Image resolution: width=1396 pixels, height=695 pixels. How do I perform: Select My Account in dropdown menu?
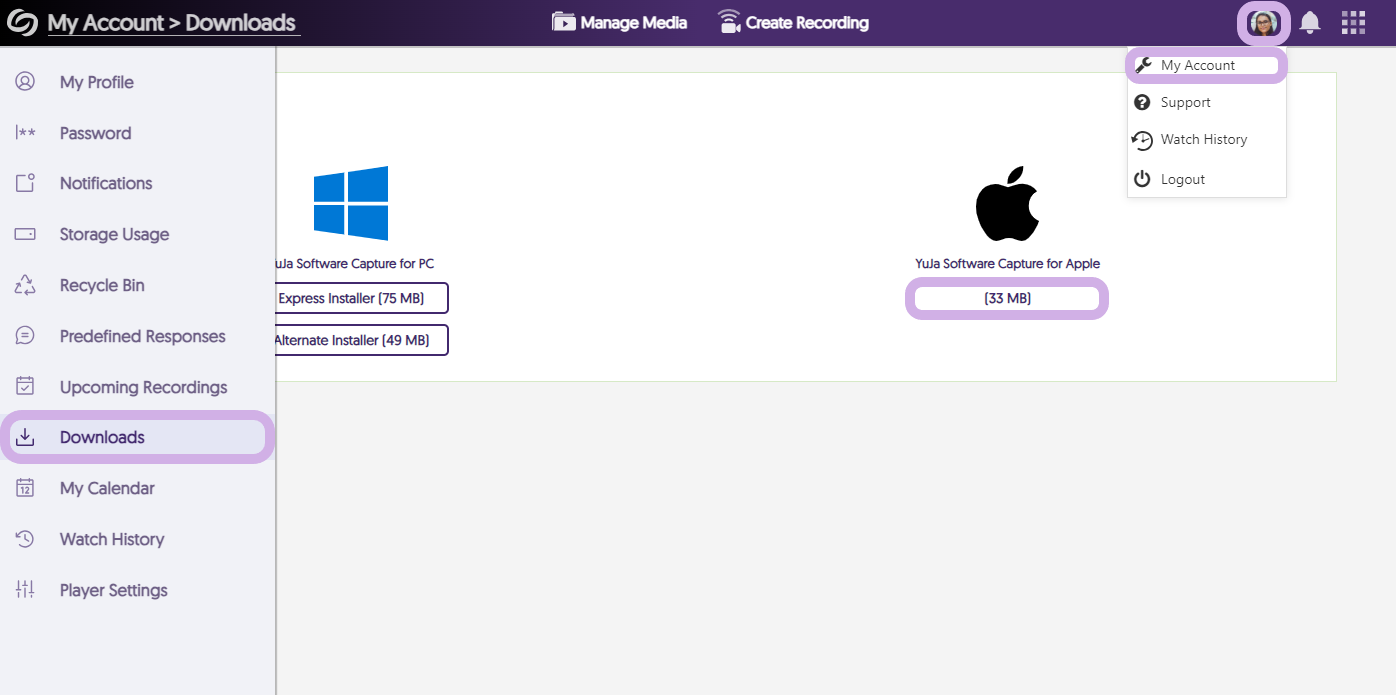pos(1206,65)
